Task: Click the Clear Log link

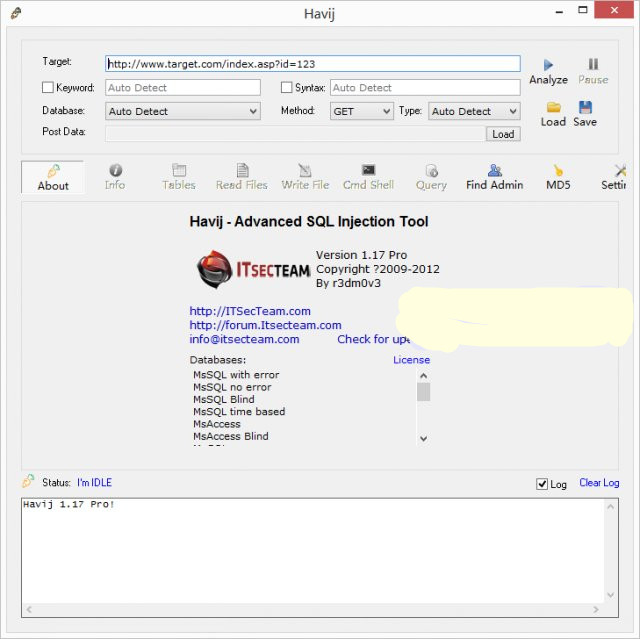Action: pyautogui.click(x=599, y=483)
